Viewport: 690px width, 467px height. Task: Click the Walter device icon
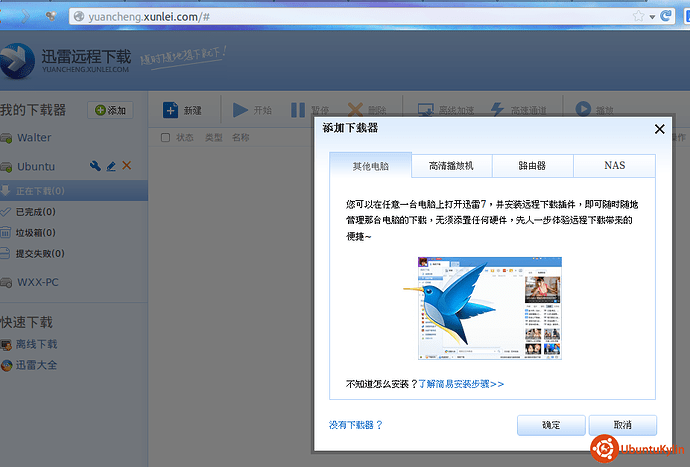click(6, 139)
